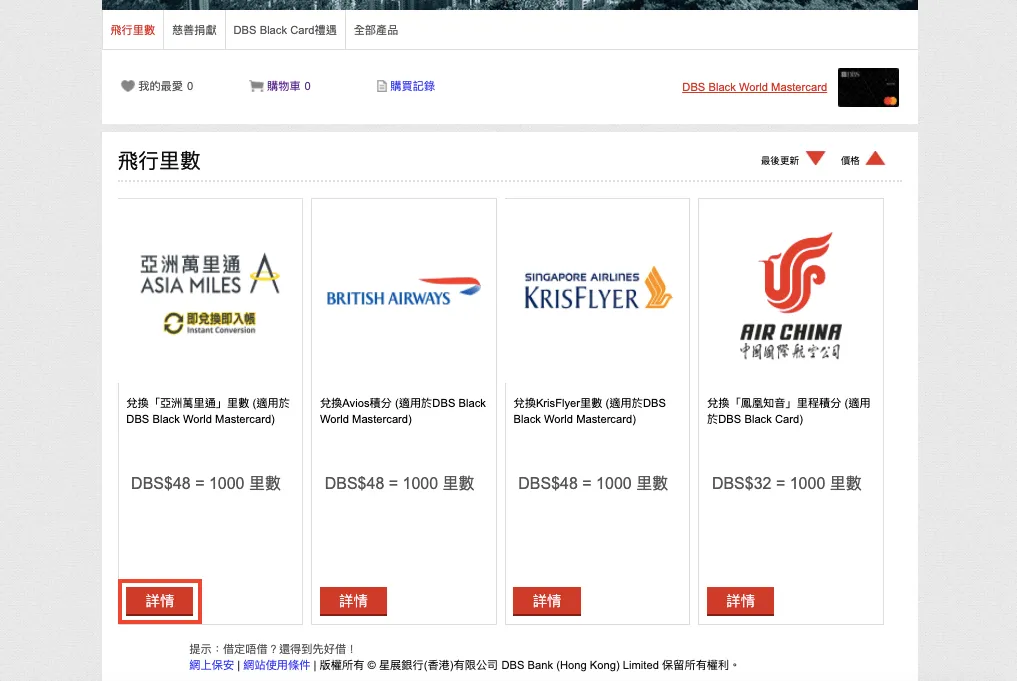This screenshot has height=681, width=1017.
Task: Click the Air China logo
Action: coord(791,296)
